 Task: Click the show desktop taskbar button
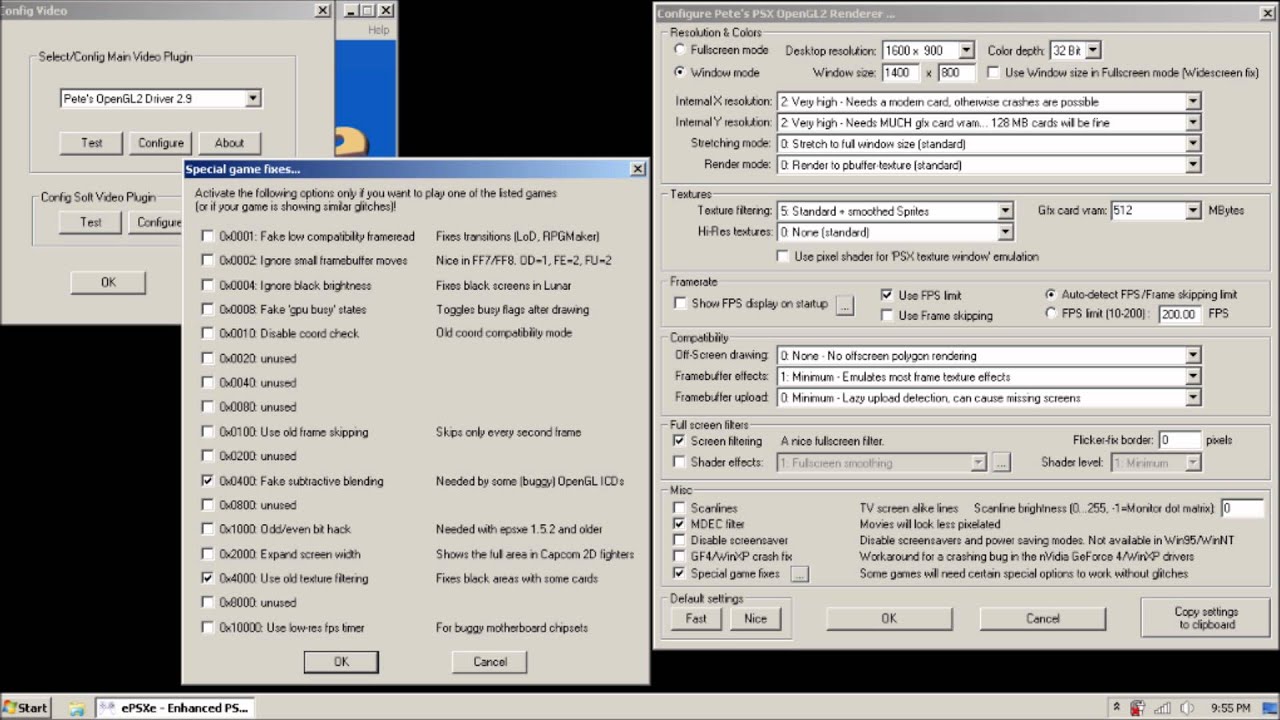click(1272, 708)
